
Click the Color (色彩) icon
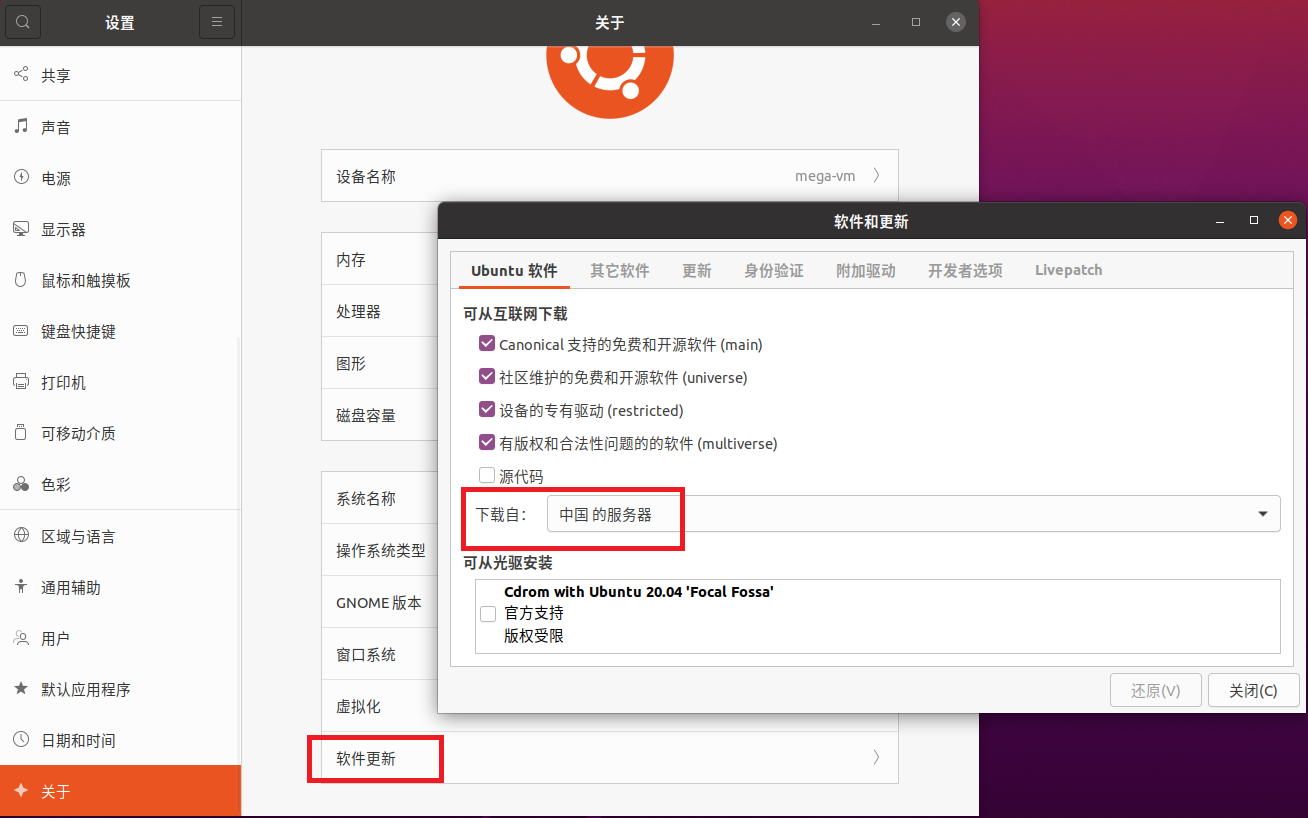click(x=21, y=484)
